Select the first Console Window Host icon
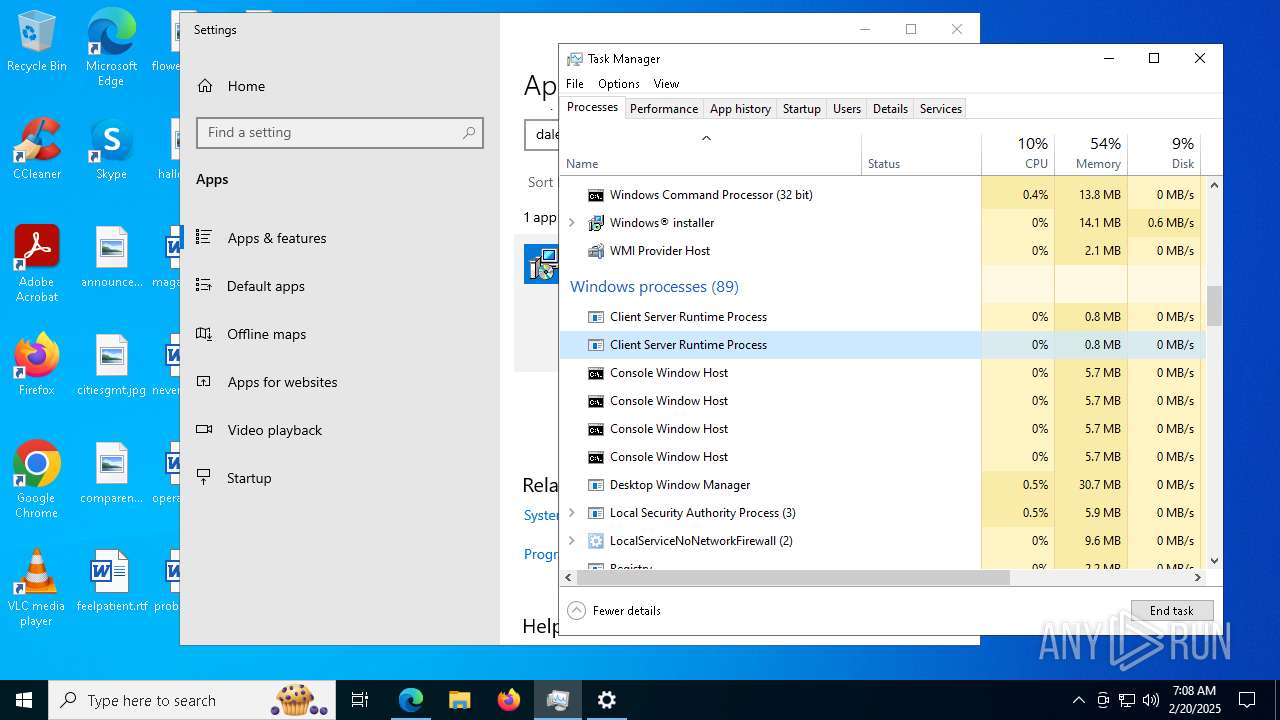 click(x=596, y=373)
